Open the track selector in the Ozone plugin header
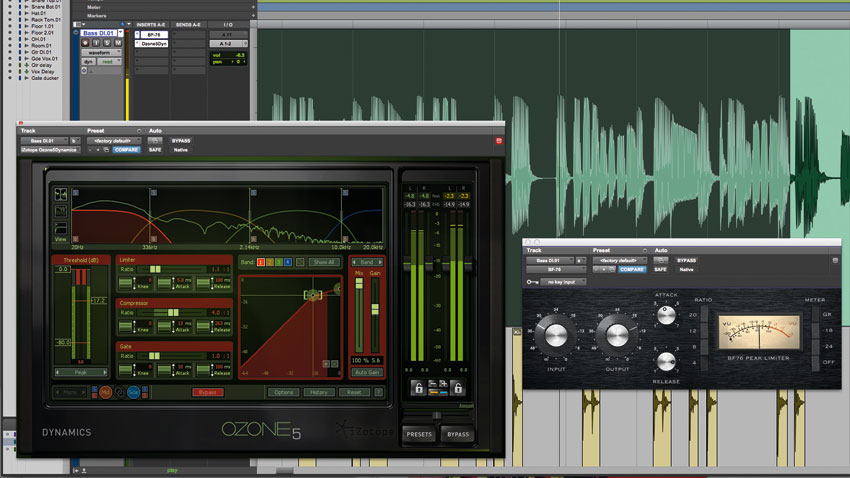Screen dimensions: 850x478 point(44,141)
